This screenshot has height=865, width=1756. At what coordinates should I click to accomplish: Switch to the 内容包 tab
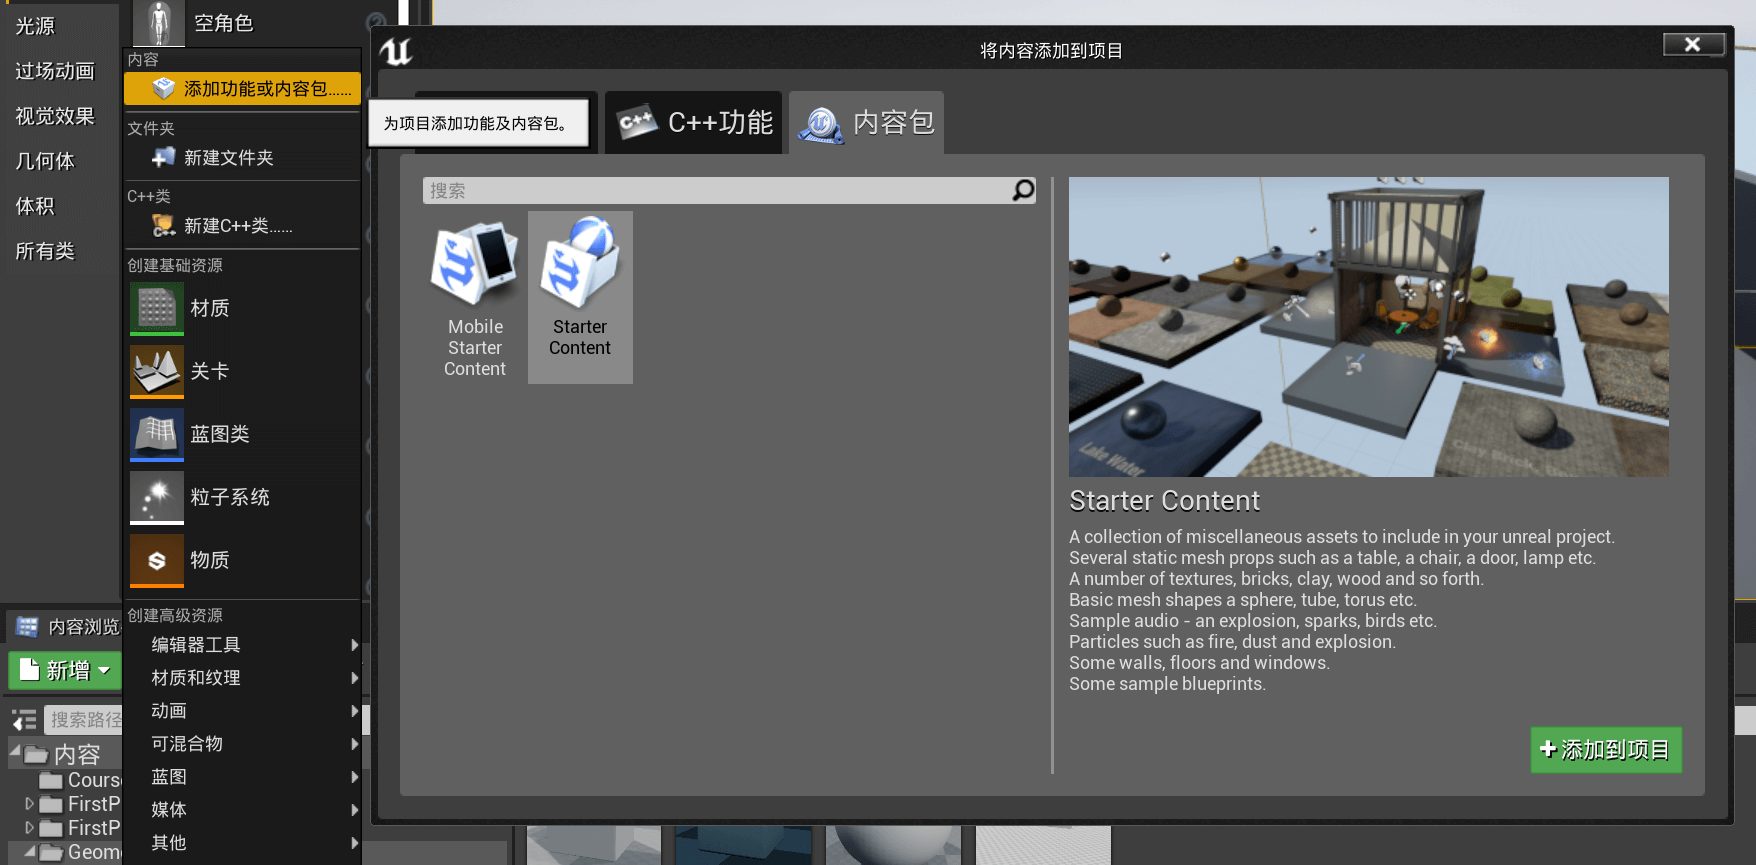pyautogui.click(x=866, y=123)
